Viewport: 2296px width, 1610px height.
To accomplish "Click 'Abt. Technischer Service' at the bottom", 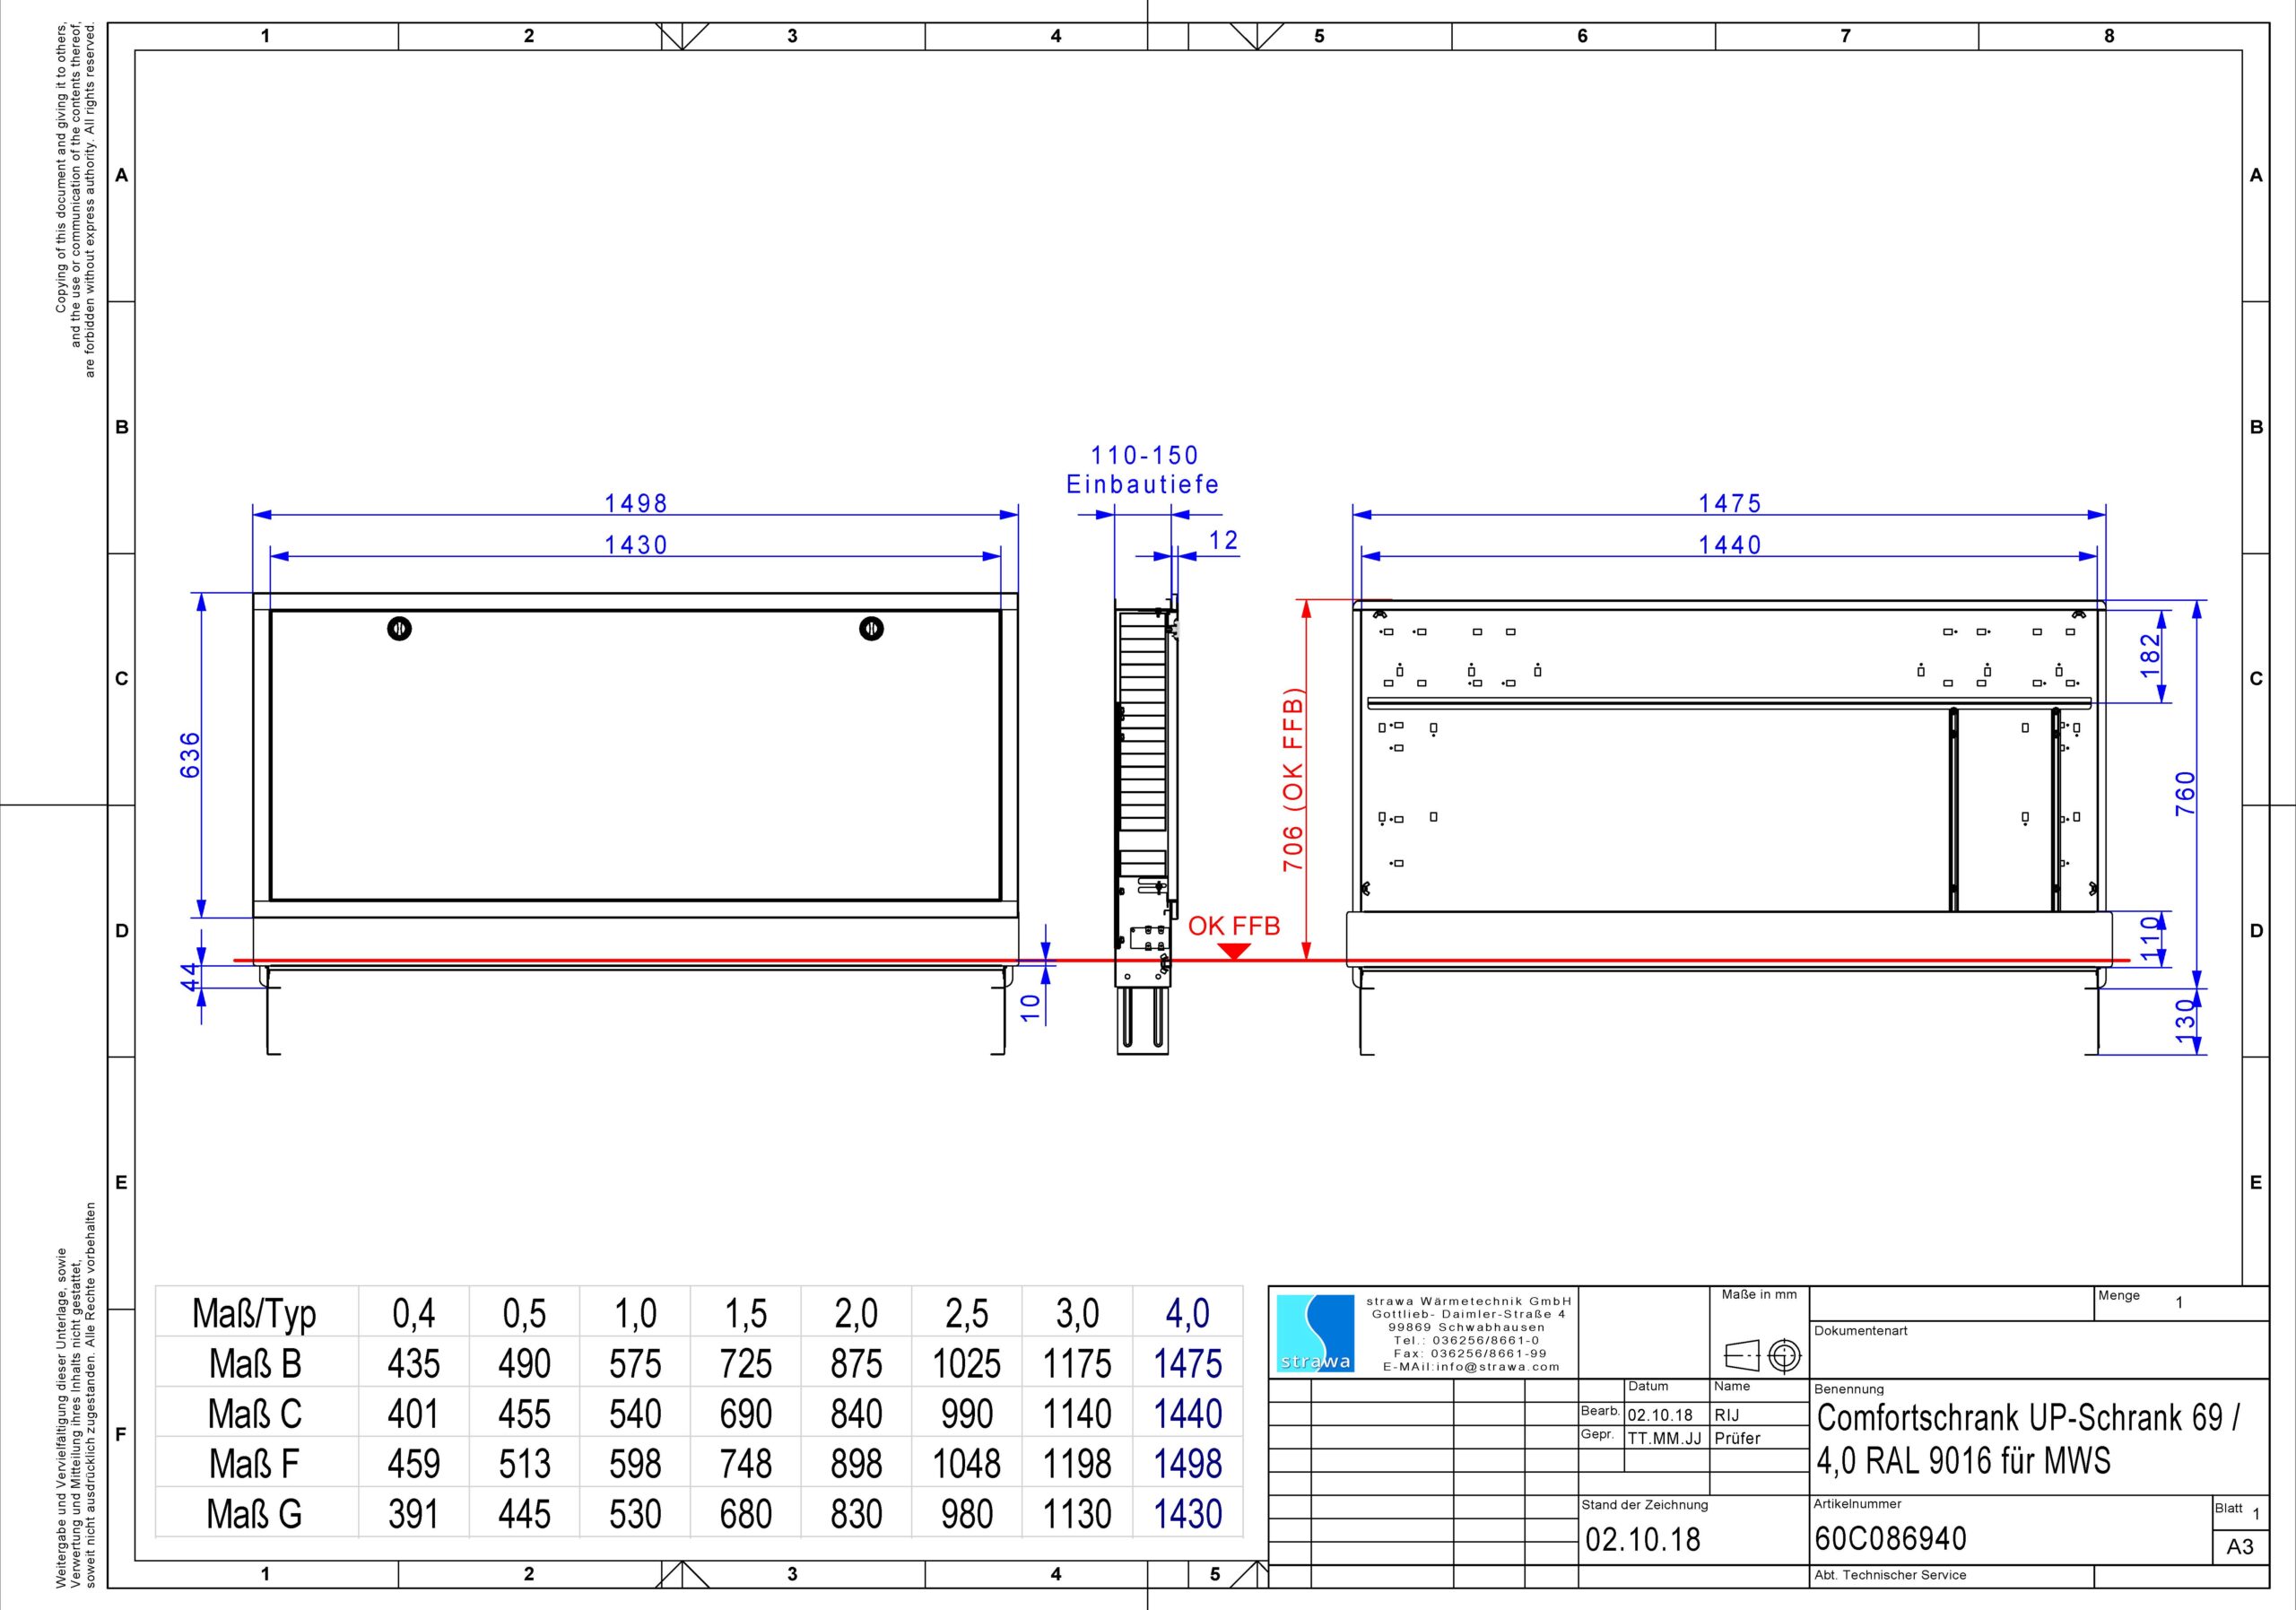I will tap(1890, 1575).
